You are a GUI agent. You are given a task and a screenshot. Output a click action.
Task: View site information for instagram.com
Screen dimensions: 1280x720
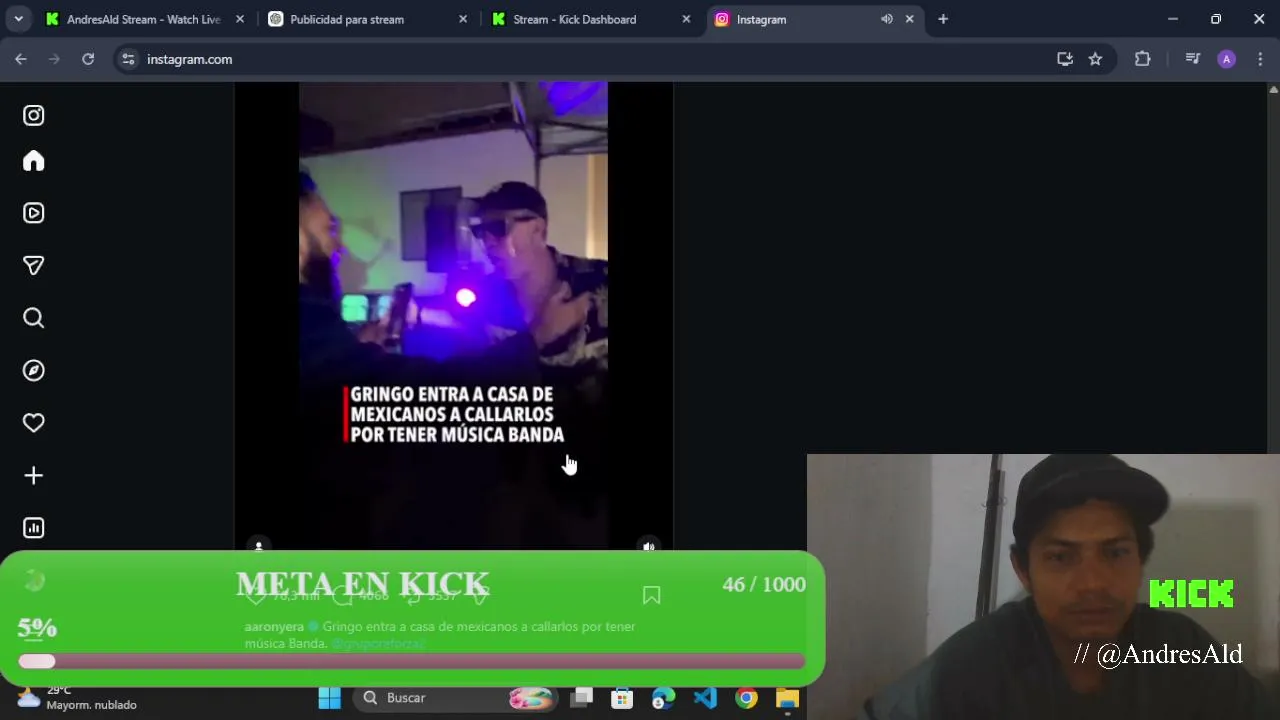point(128,59)
